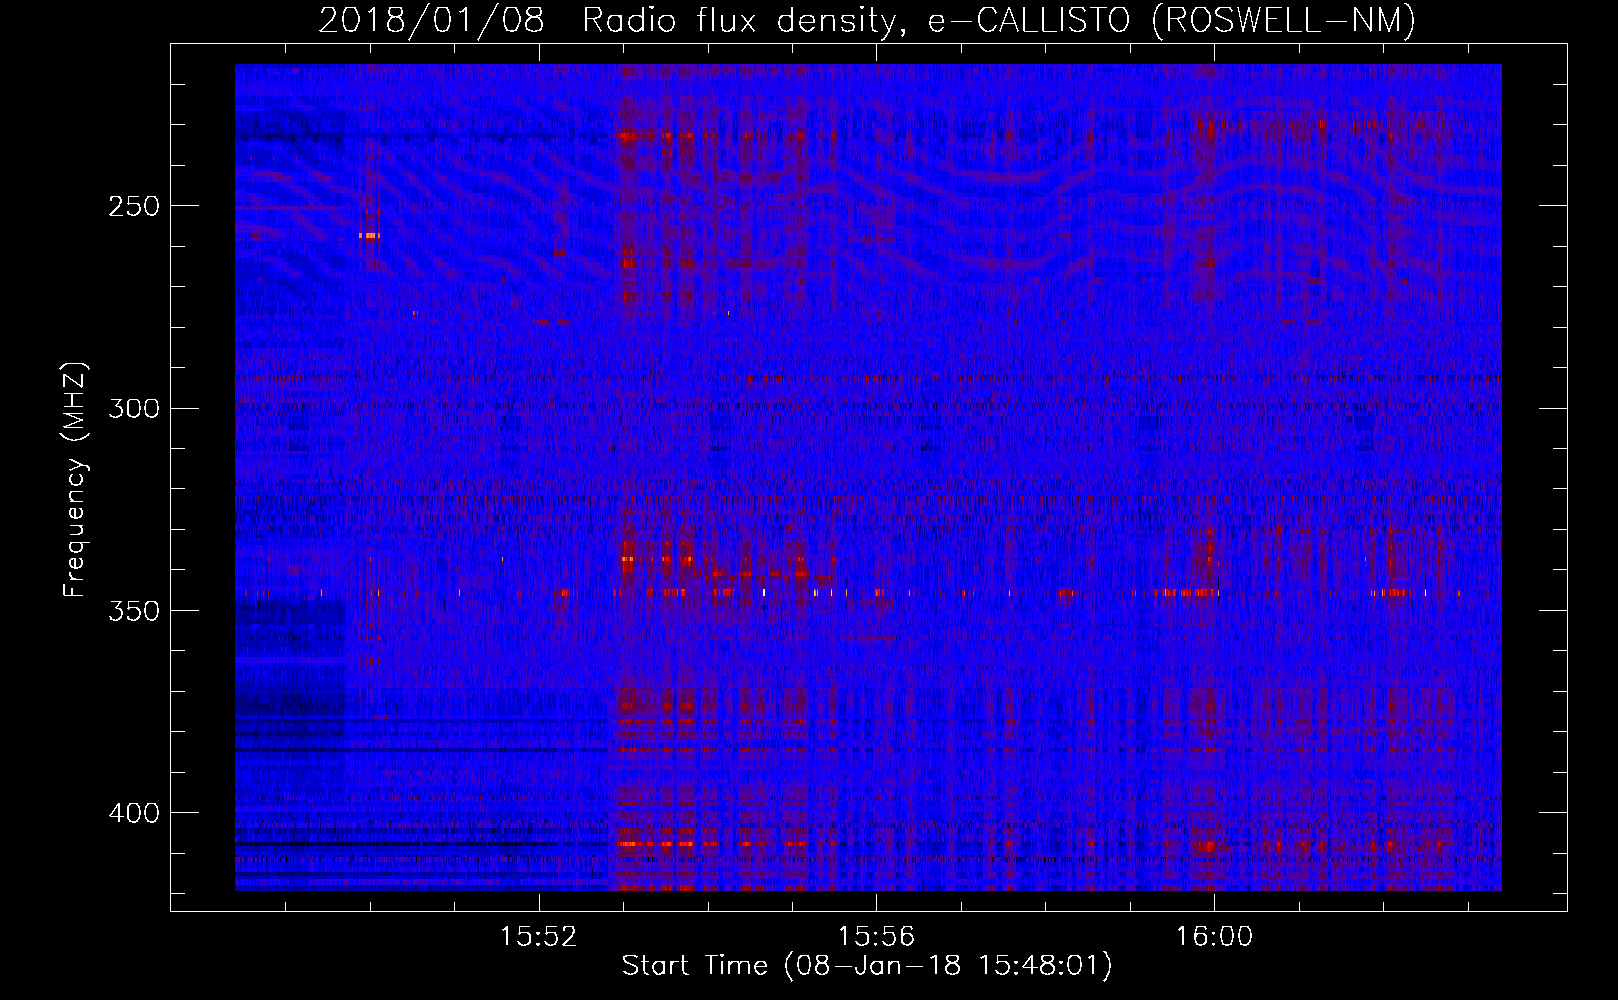
Task: Select the 300 frequency tick label
Action: 134,408
